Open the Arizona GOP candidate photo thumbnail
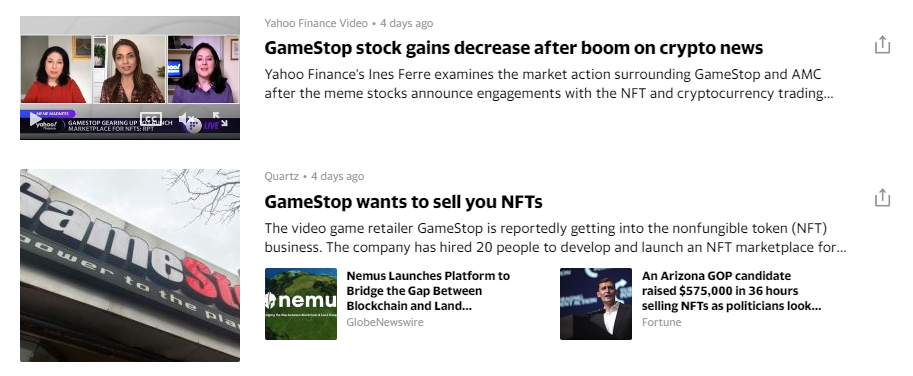Viewport: 913px width, 376px height. pyautogui.click(x=596, y=304)
